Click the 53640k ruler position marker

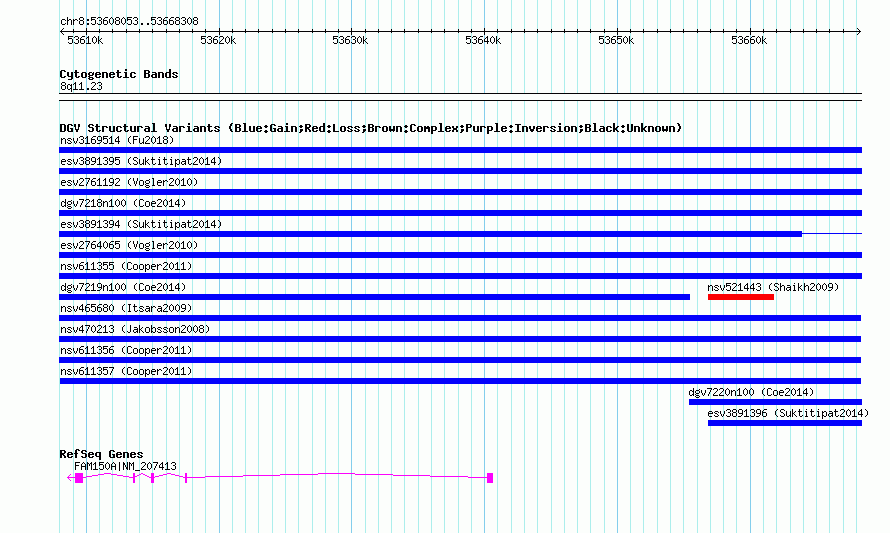click(x=483, y=41)
